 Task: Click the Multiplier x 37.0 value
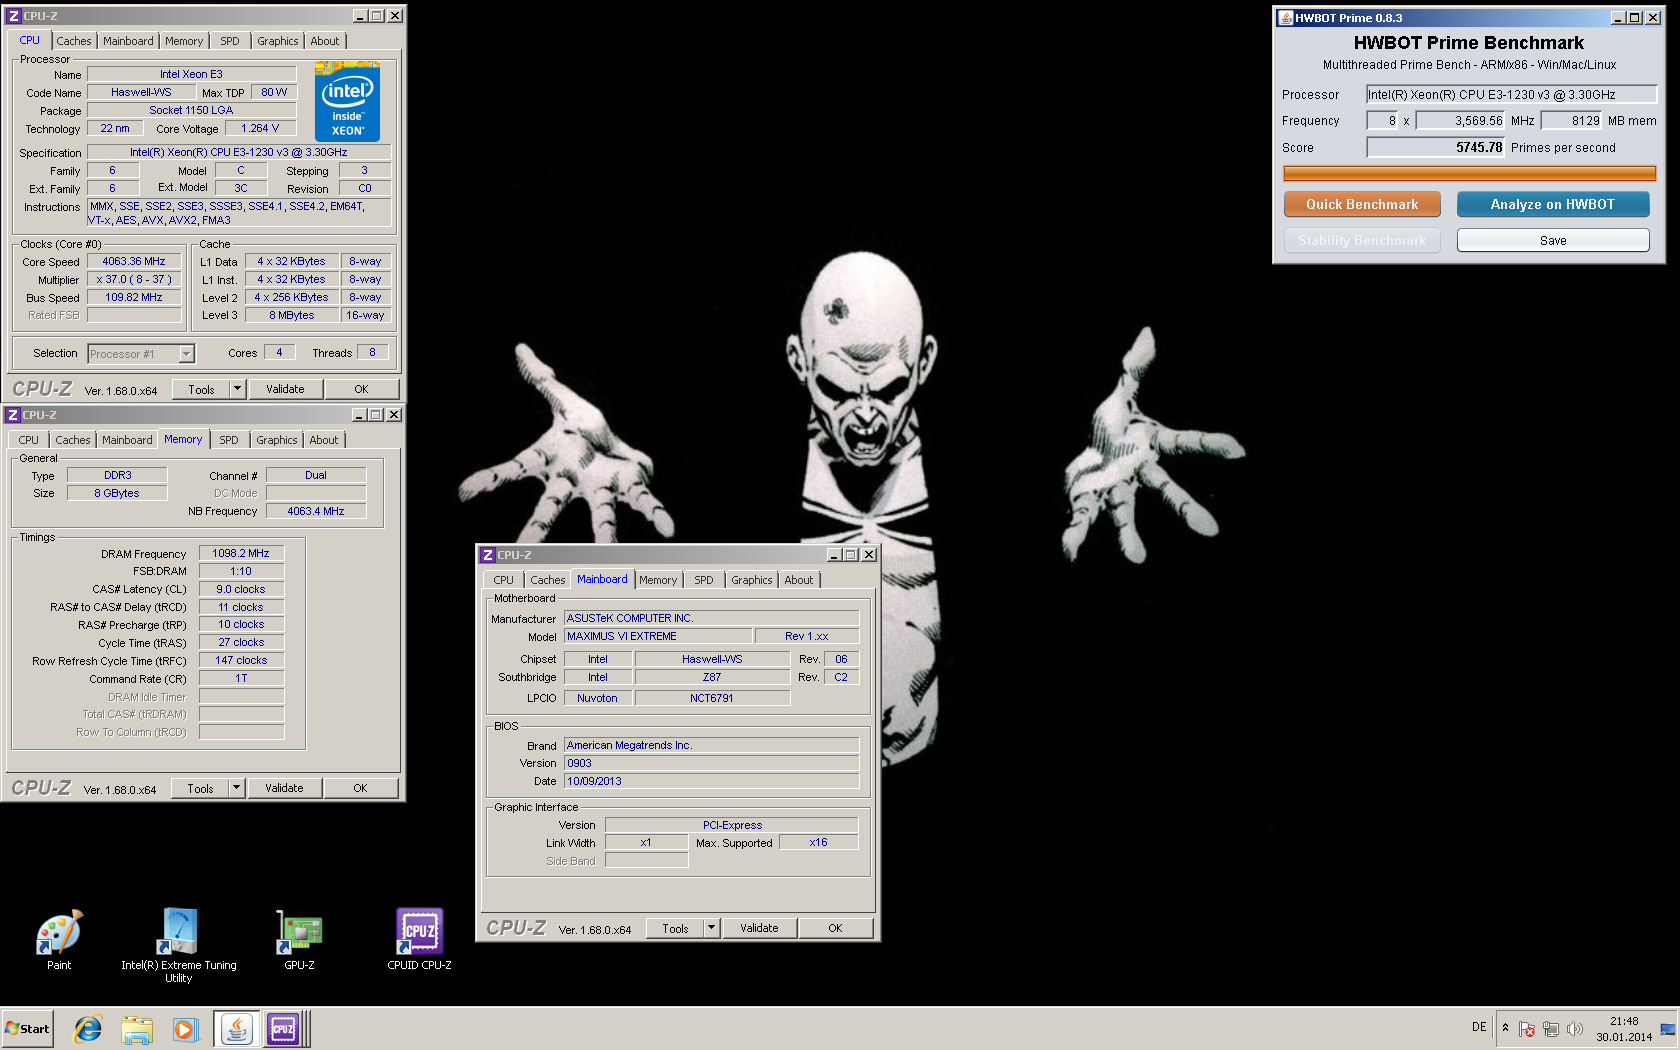tap(134, 279)
